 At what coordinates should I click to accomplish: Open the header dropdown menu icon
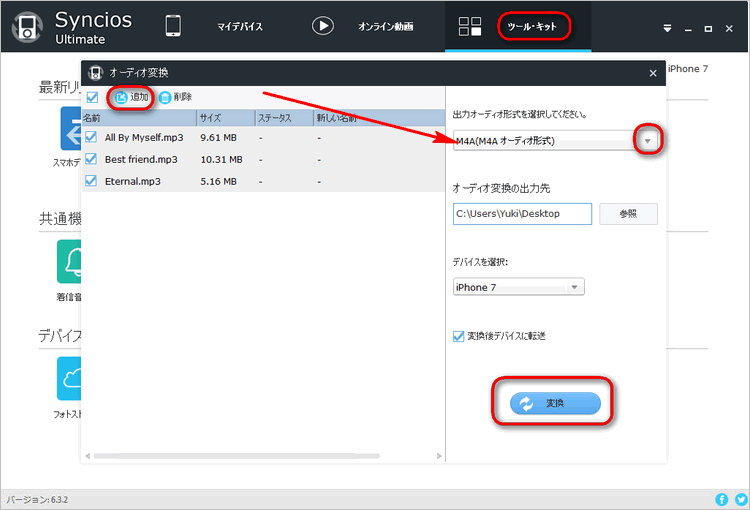pyautogui.click(x=667, y=29)
